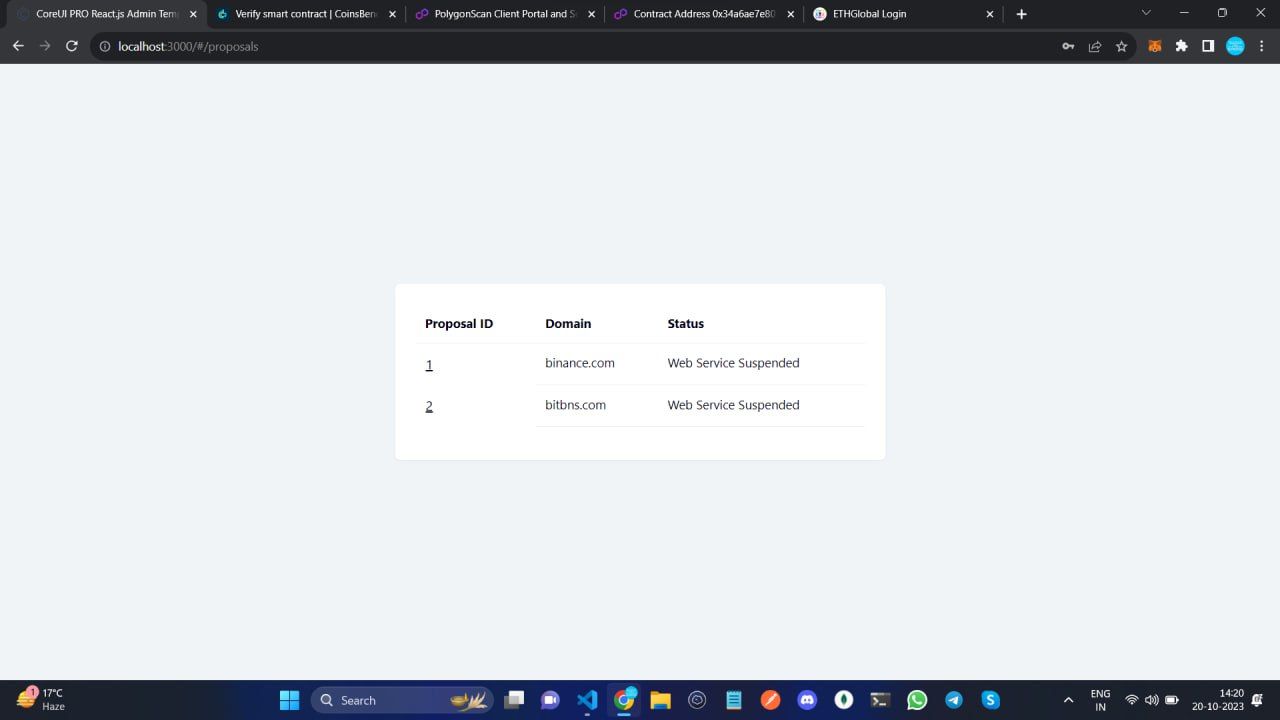Screen dimensions: 1280x720
Task: Click bitbns.com Web Service Suspended status
Action: tap(733, 405)
